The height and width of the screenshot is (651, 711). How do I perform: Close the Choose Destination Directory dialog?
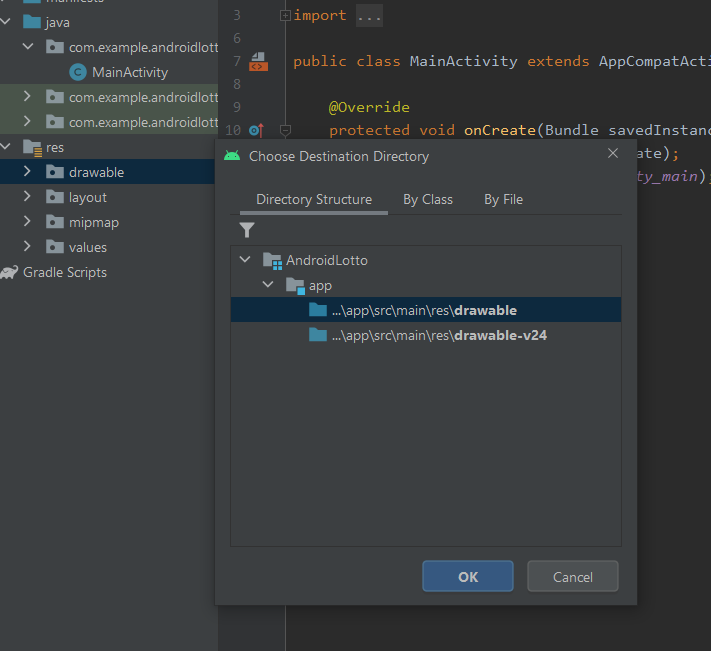coord(613,153)
